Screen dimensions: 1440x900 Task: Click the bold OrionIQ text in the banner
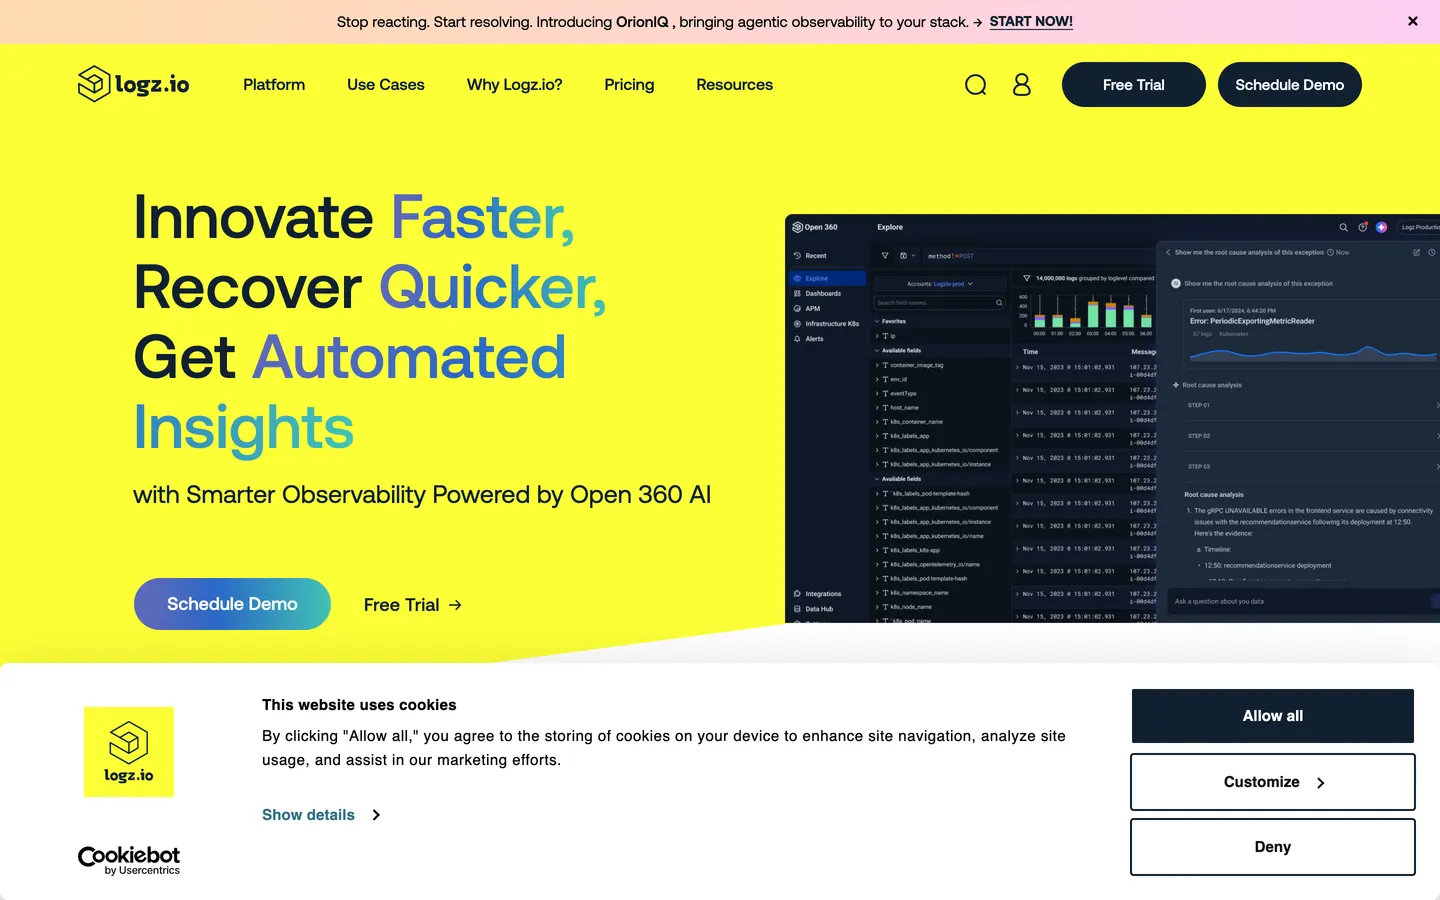point(642,22)
